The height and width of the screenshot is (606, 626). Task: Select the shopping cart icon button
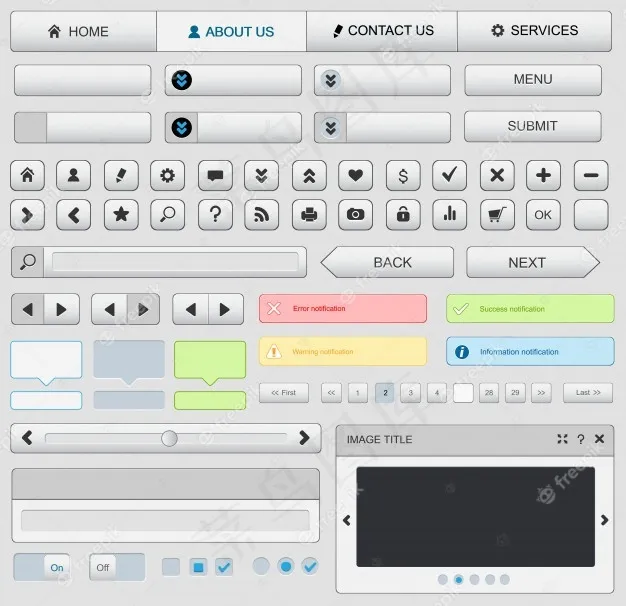tap(496, 214)
